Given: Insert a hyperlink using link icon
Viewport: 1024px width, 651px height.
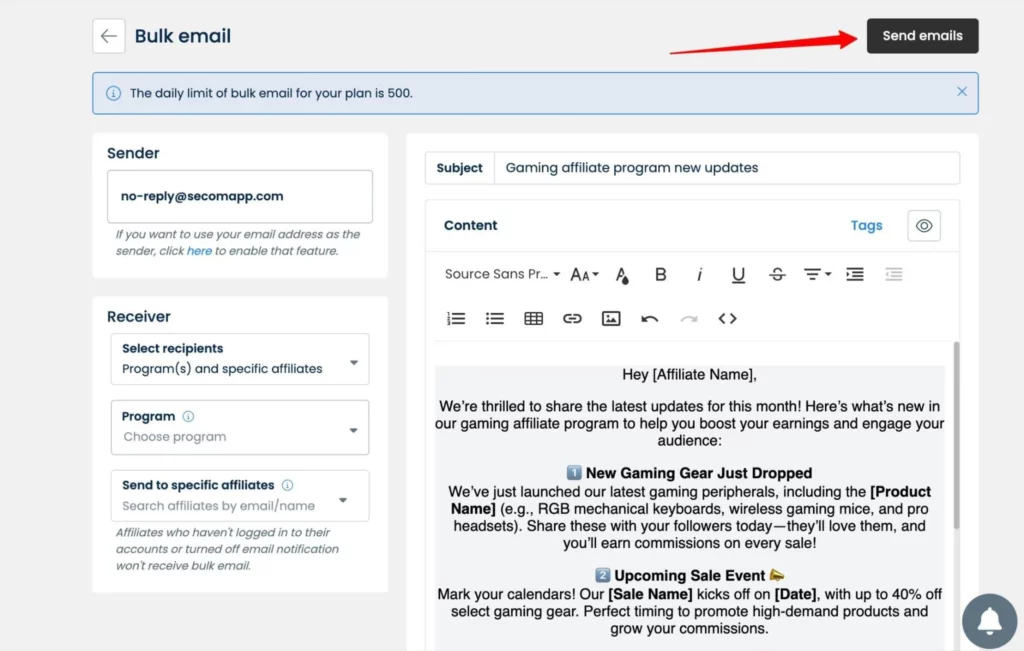Looking at the screenshot, I should click(x=572, y=318).
